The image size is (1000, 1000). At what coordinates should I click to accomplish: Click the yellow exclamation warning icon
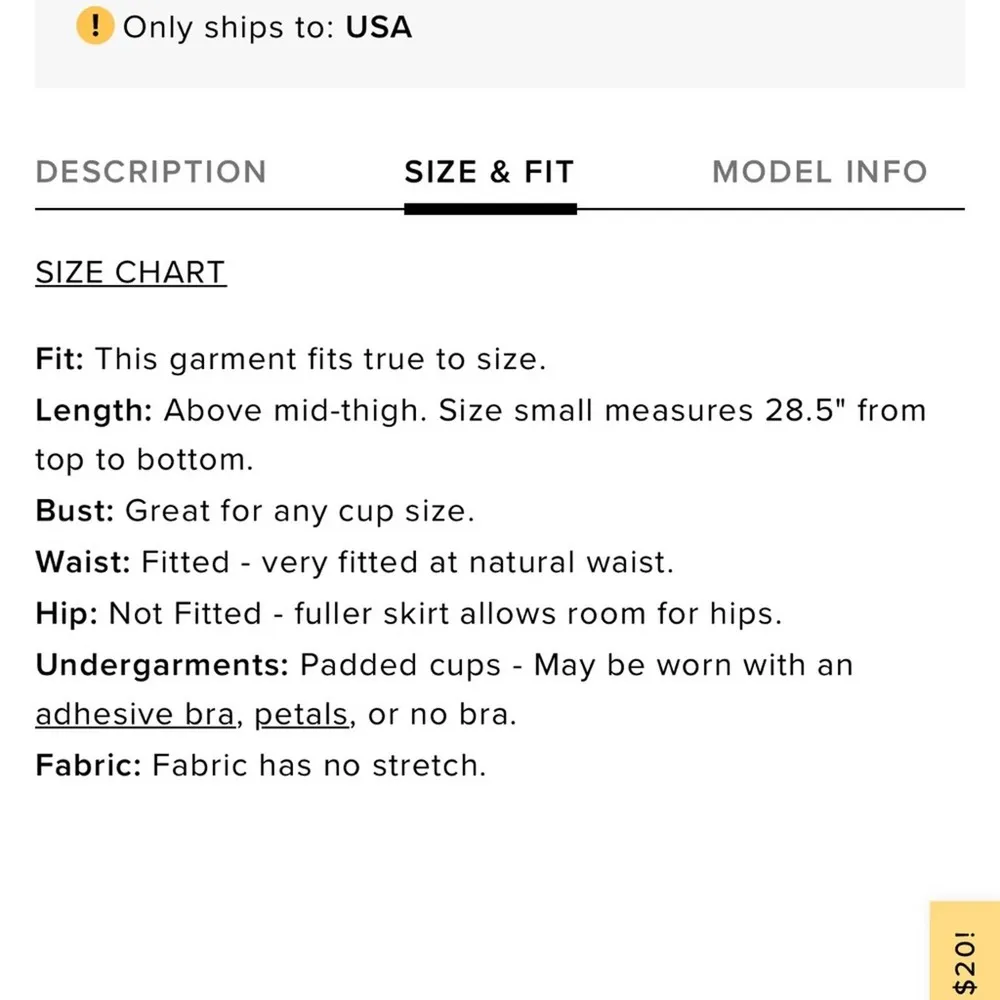(x=95, y=26)
